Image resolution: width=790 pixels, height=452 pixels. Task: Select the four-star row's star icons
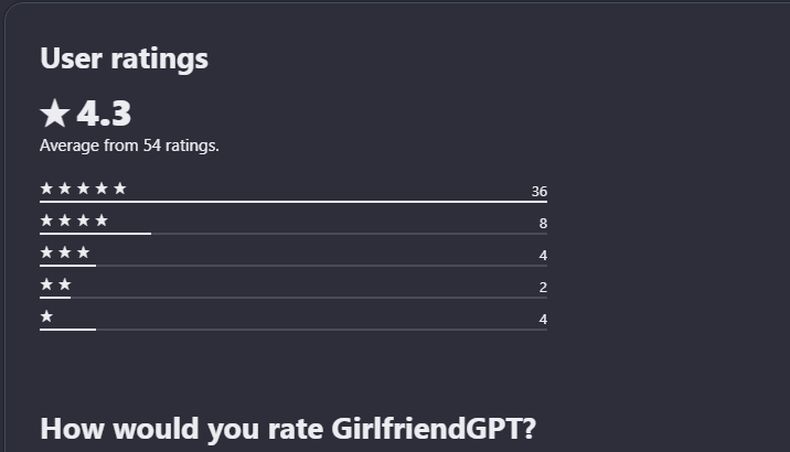click(x=74, y=220)
